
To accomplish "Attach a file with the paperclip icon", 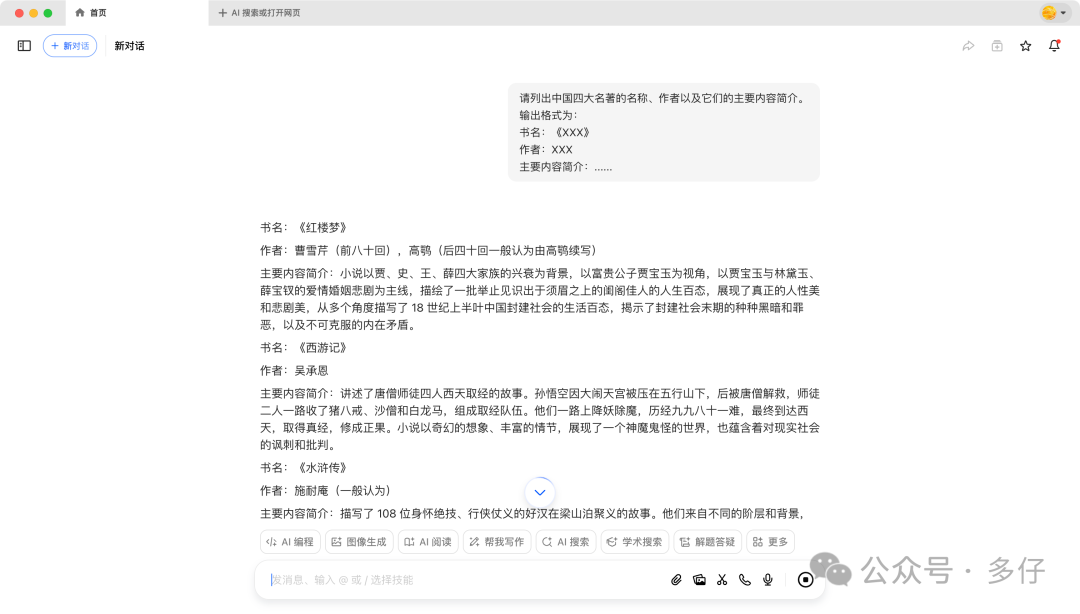I will pos(676,580).
